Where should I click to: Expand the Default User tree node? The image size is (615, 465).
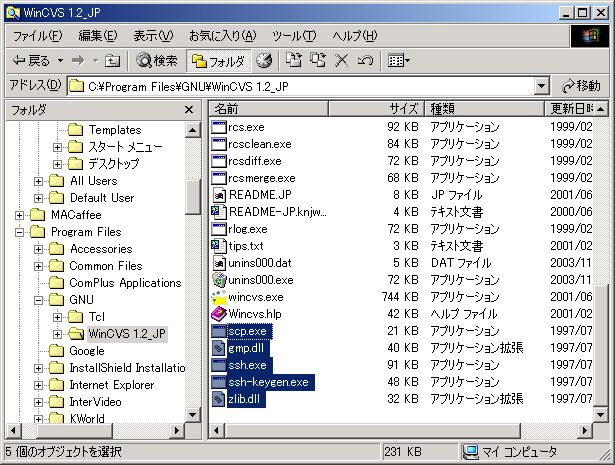pyautogui.click(x=38, y=198)
